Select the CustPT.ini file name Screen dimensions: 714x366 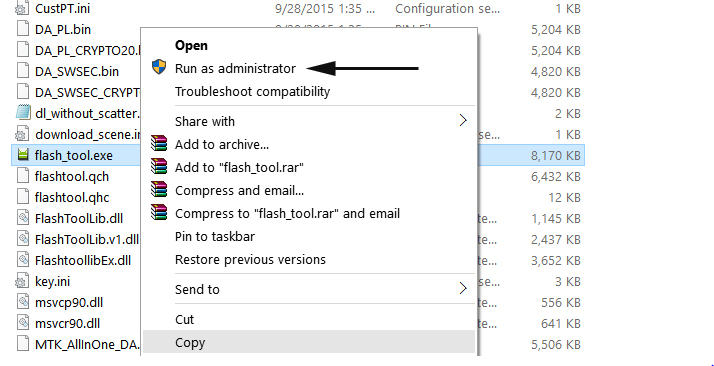pos(62,9)
